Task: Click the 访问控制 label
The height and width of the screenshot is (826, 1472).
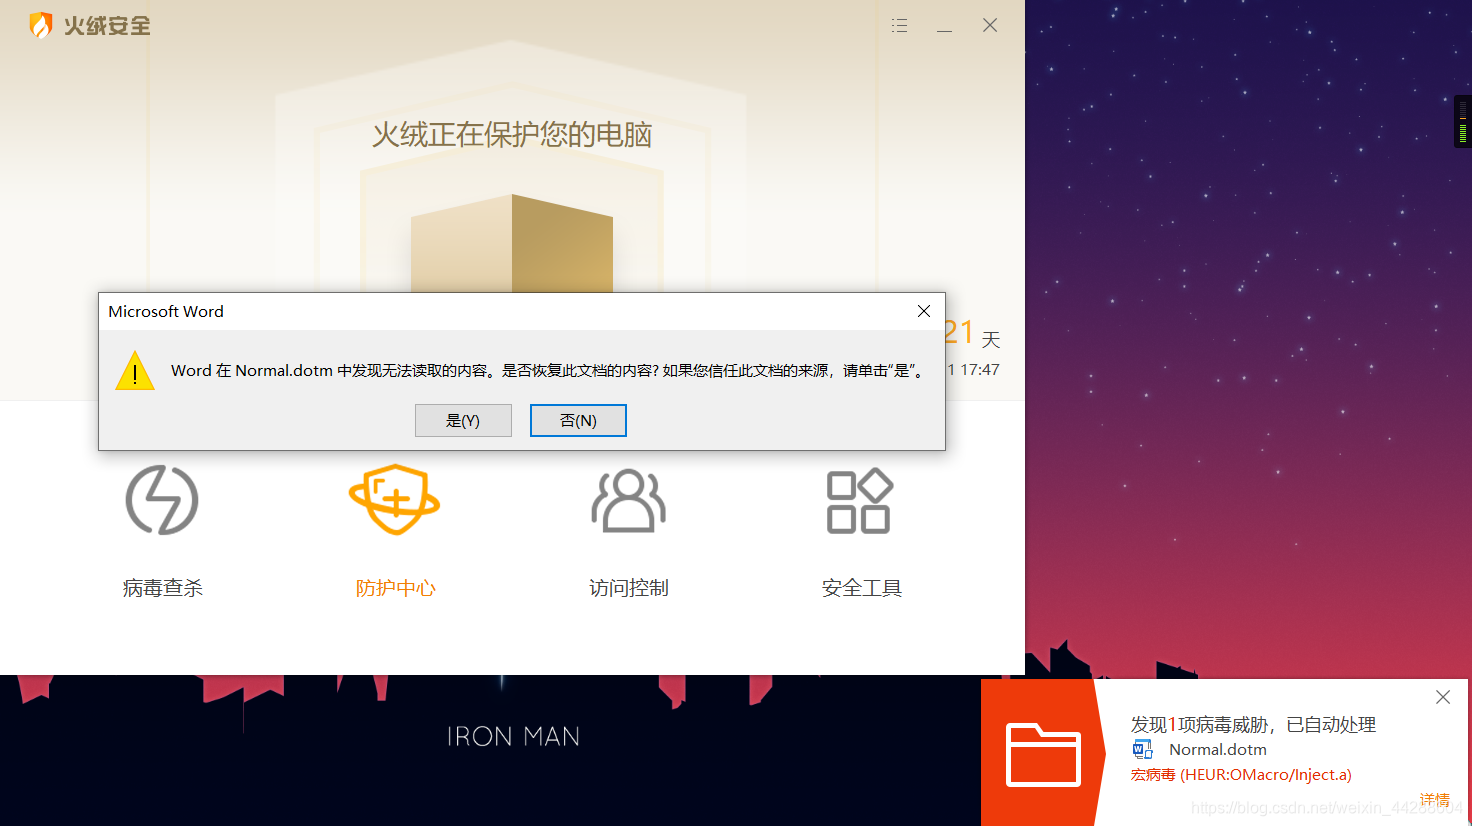Action: coord(628,588)
